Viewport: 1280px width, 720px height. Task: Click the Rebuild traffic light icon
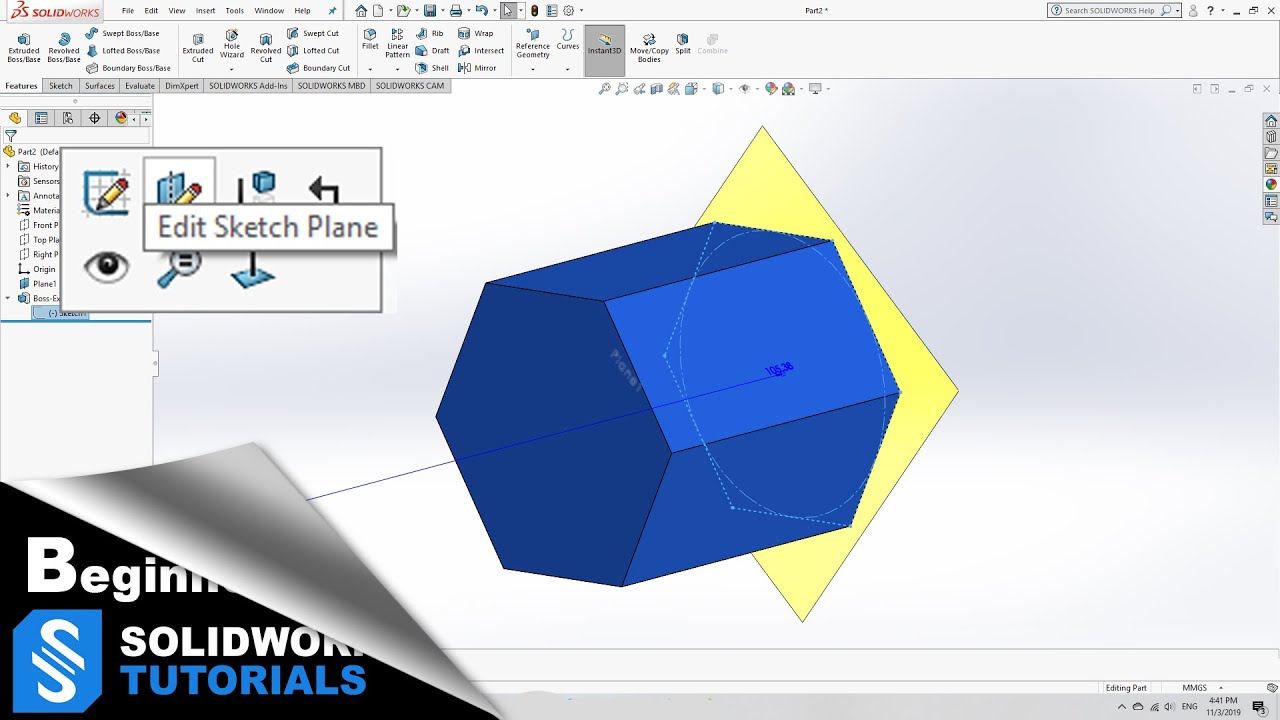coord(535,11)
